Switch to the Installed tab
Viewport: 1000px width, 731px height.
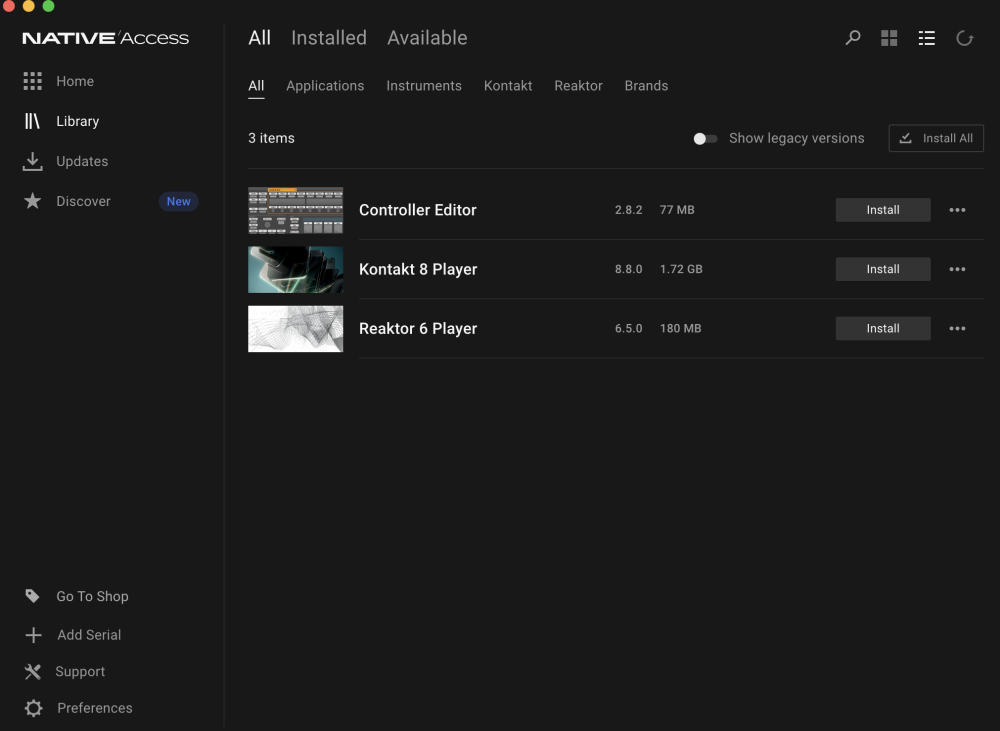[x=328, y=38]
